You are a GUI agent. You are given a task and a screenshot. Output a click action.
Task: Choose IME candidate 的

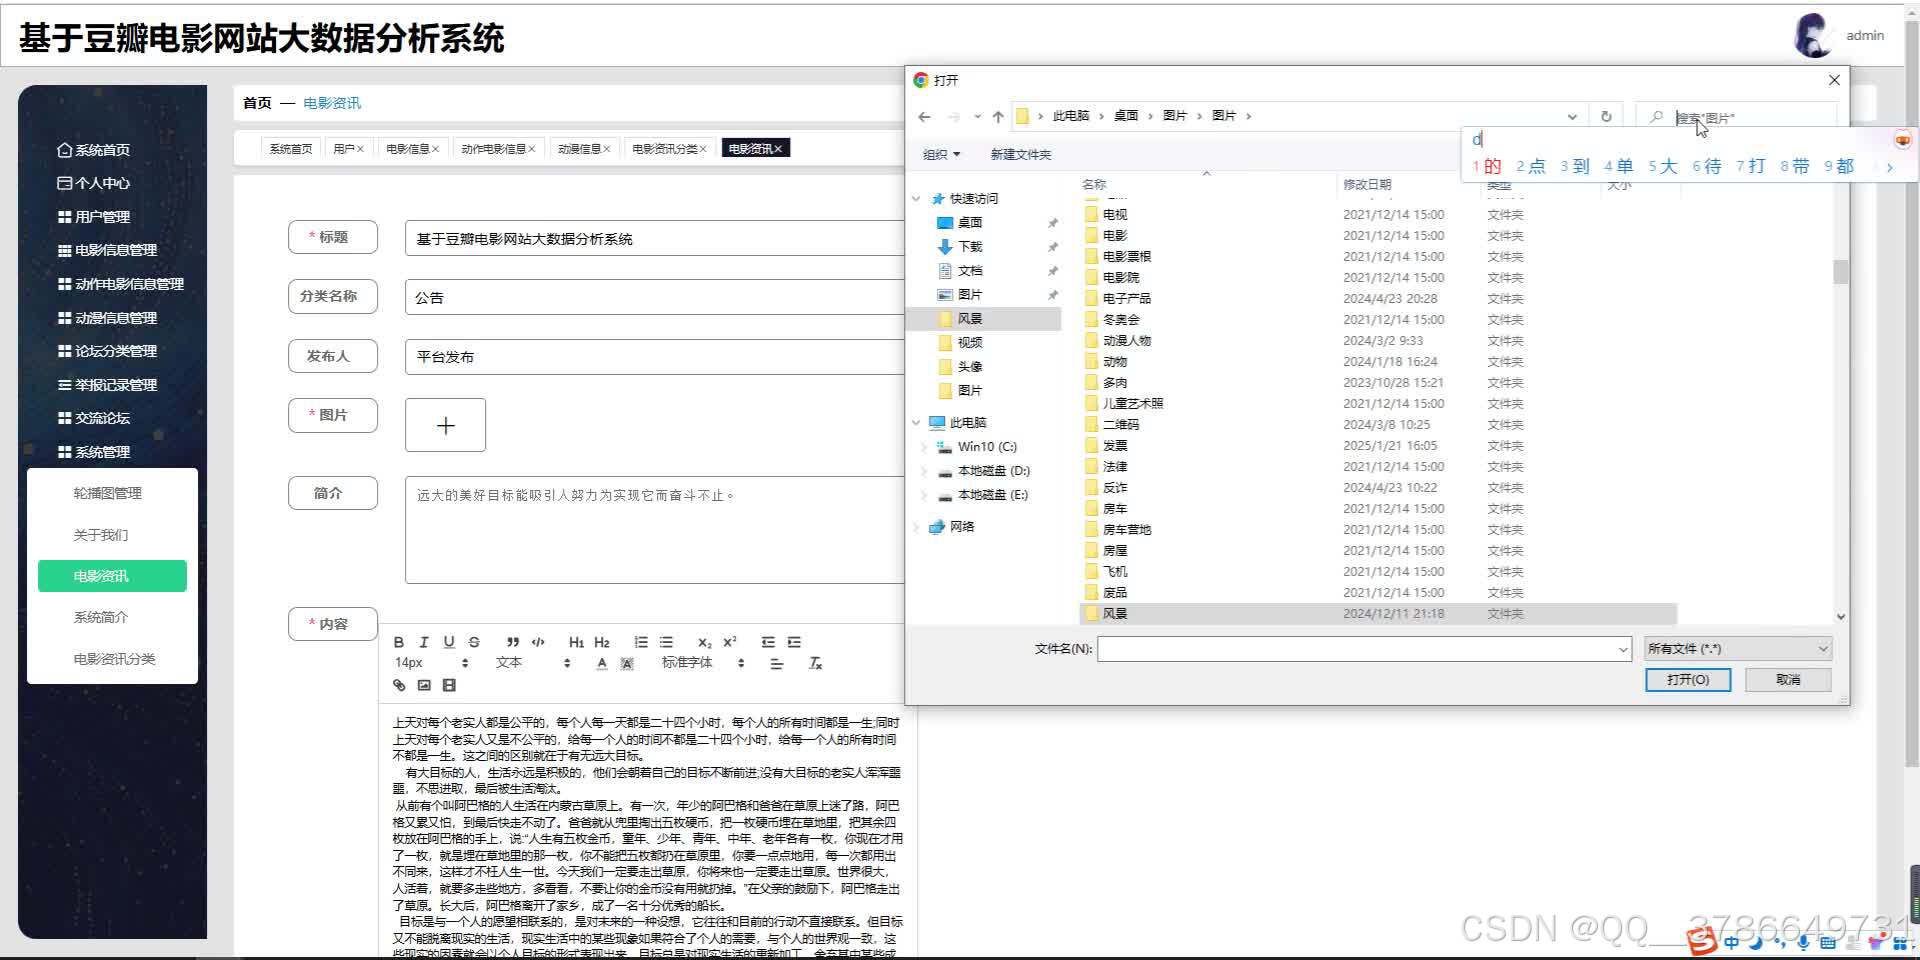1487,166
